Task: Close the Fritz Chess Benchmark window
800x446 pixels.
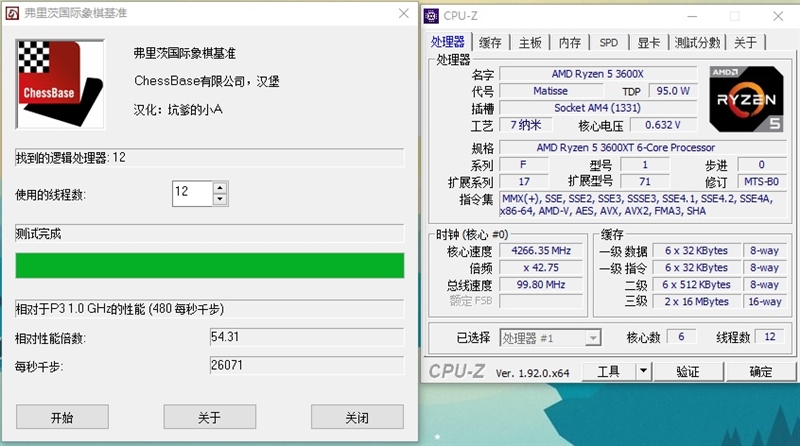Action: 404,13
